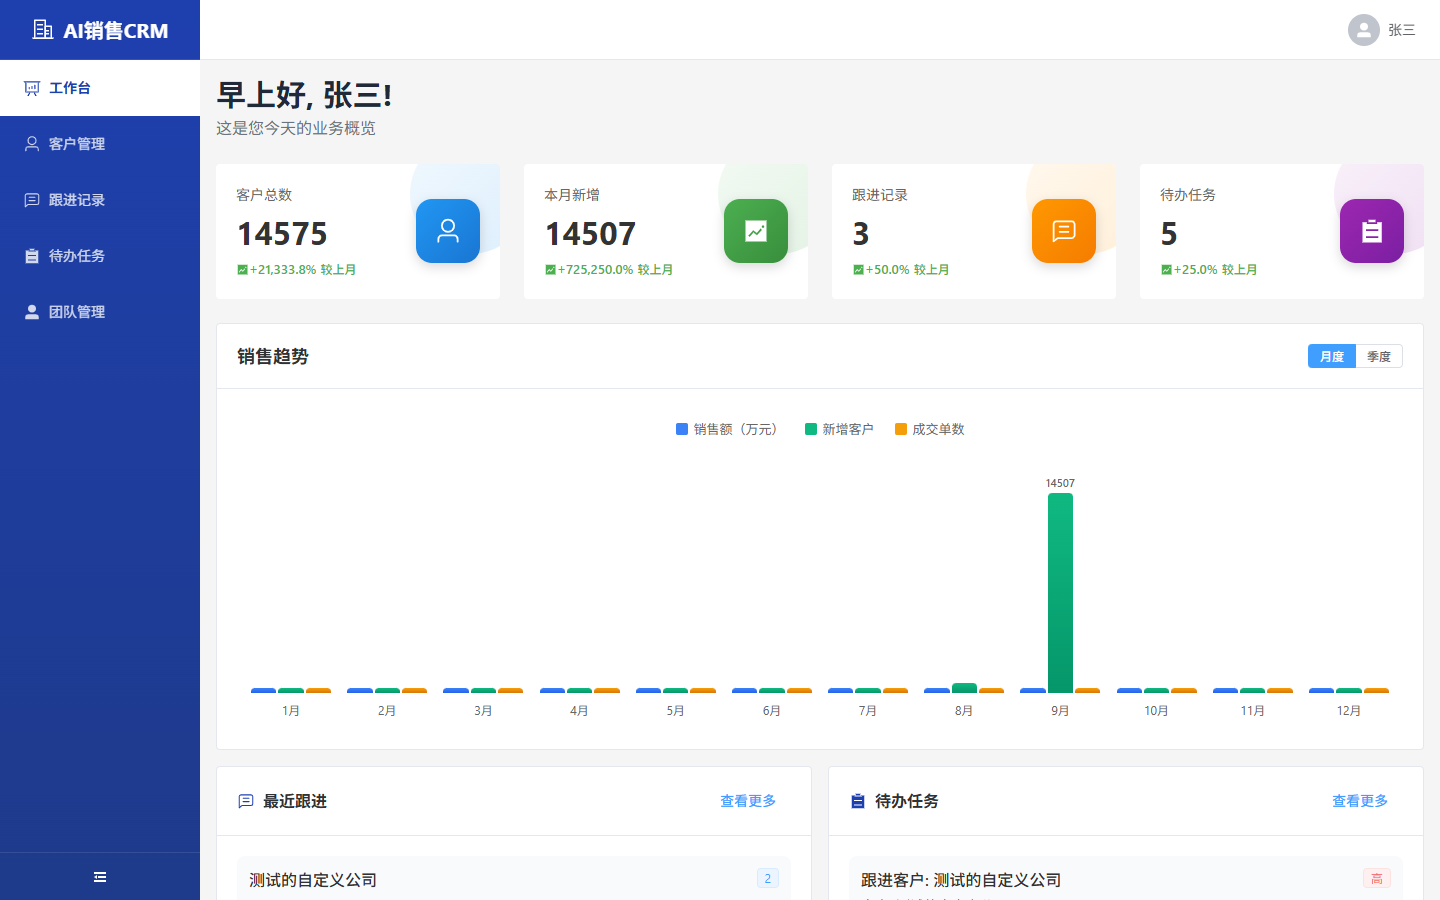Click the orange message icon on 跟进记录 card
The image size is (1440, 900).
1064,231
